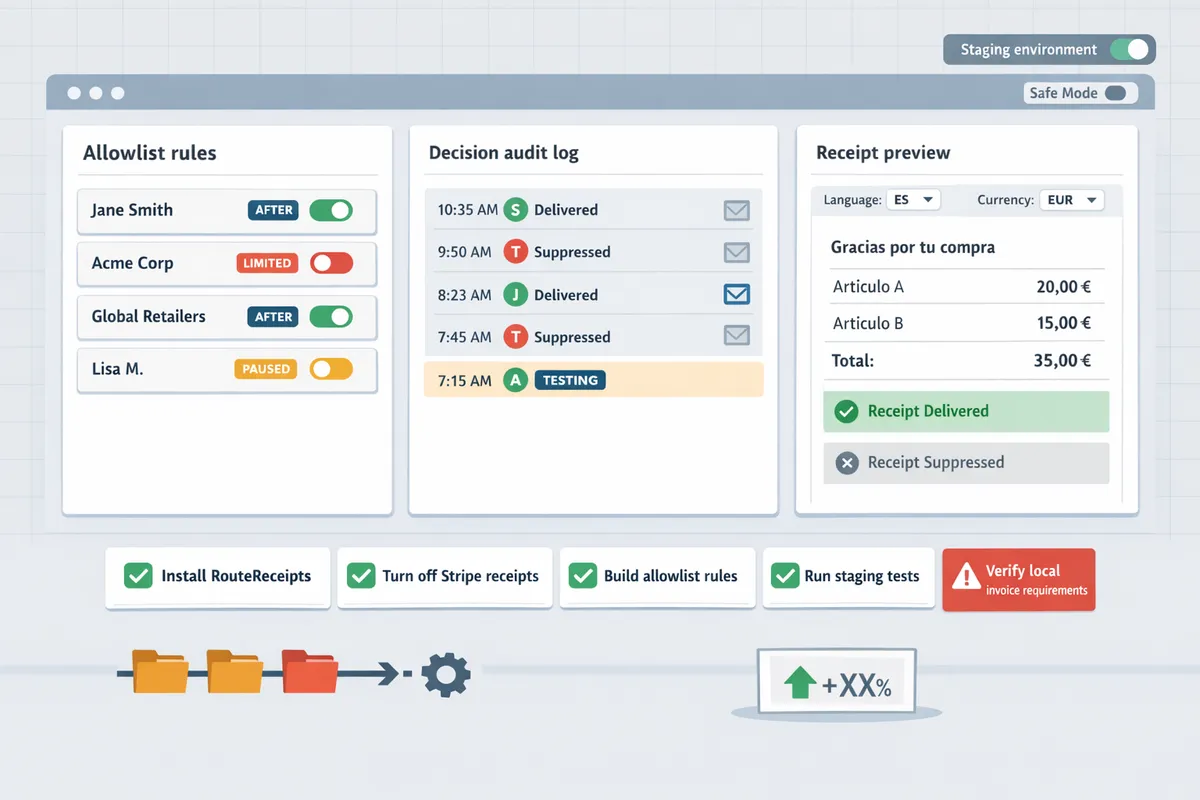Click the green A avatar at 7:15 AM
Viewport: 1200px width, 800px height.
point(515,380)
